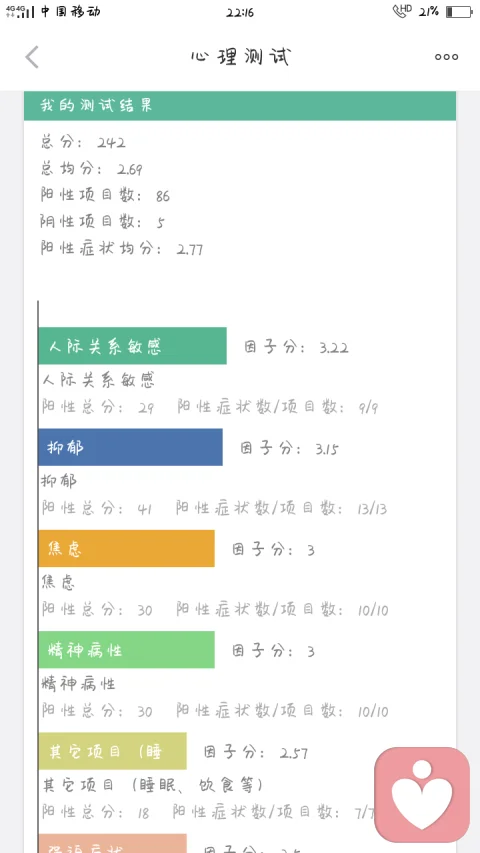Select the orange 焦虑 factor bar

[126, 548]
